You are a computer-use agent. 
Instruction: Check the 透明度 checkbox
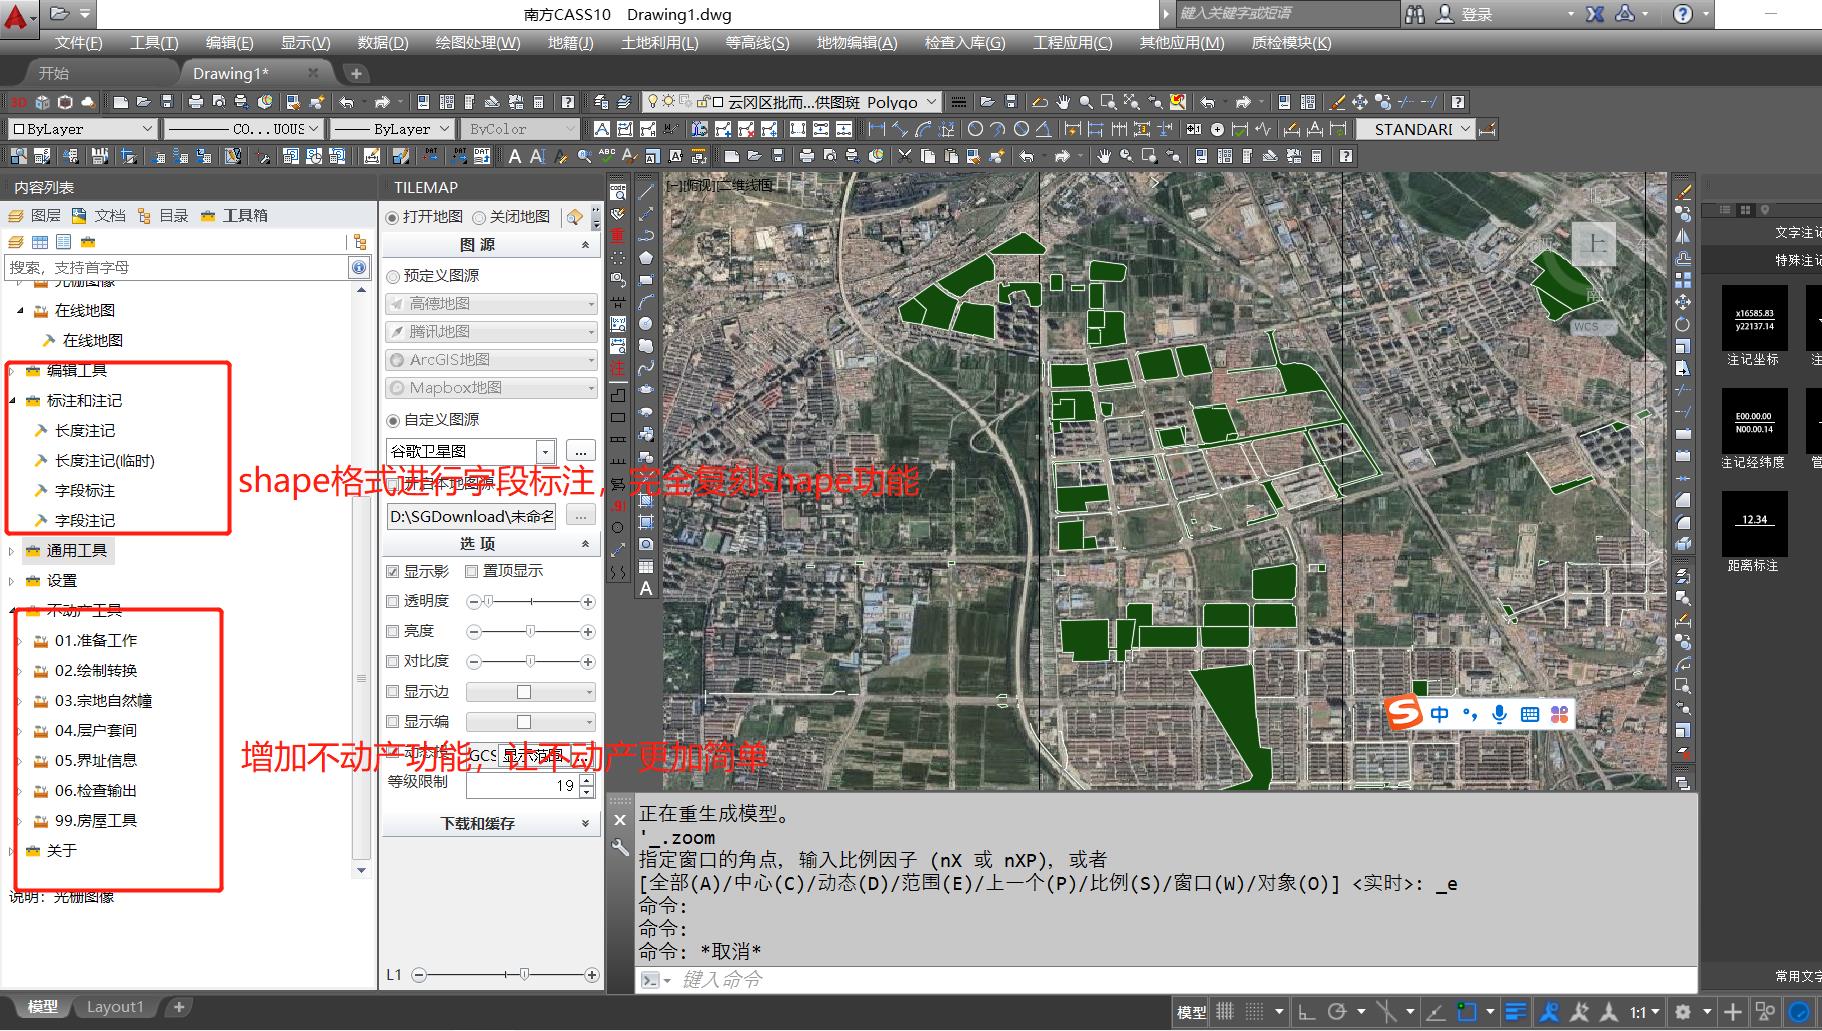tap(393, 601)
